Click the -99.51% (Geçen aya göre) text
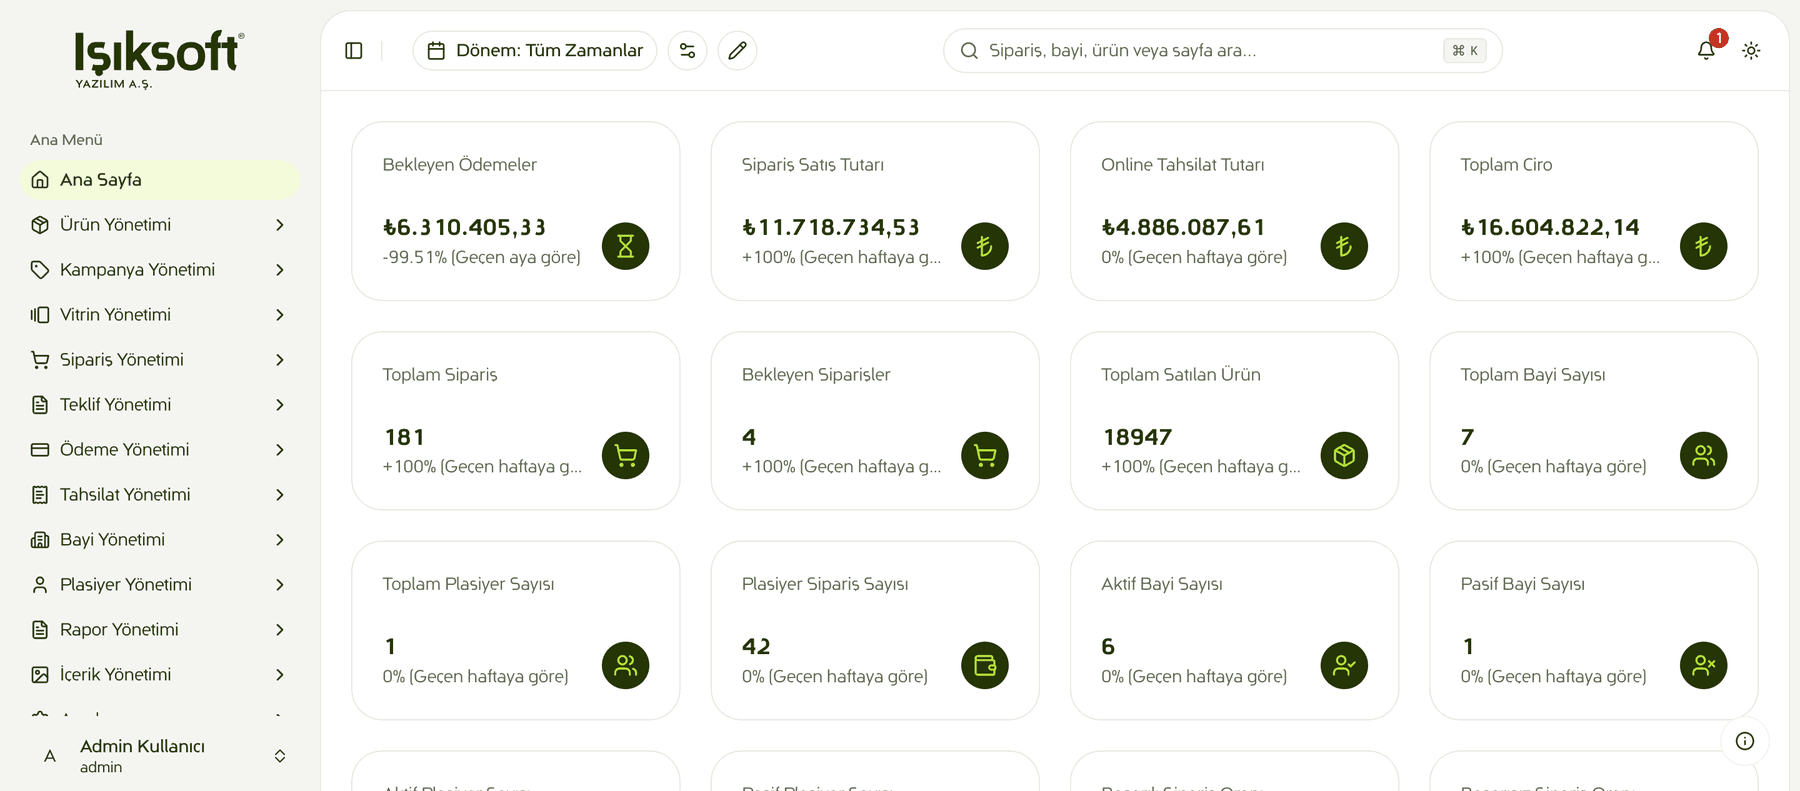Screen dimensions: 1800x791 (481, 258)
